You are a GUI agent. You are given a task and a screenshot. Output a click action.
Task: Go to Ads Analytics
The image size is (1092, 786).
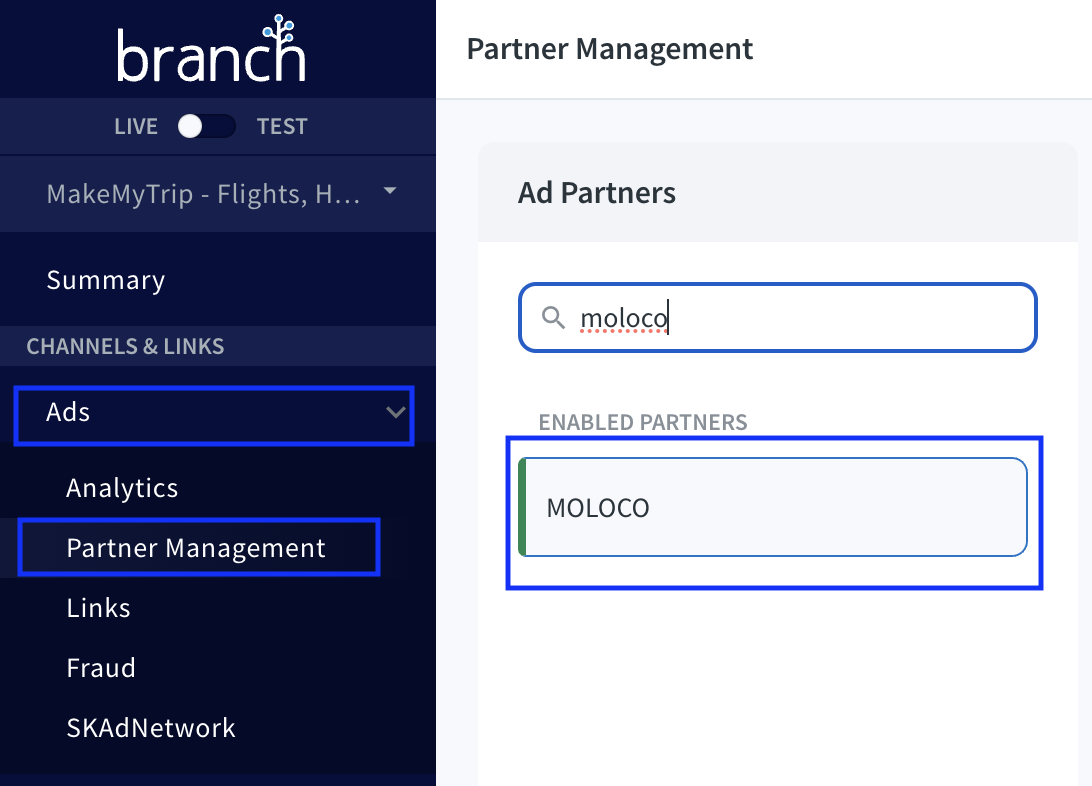pos(122,488)
